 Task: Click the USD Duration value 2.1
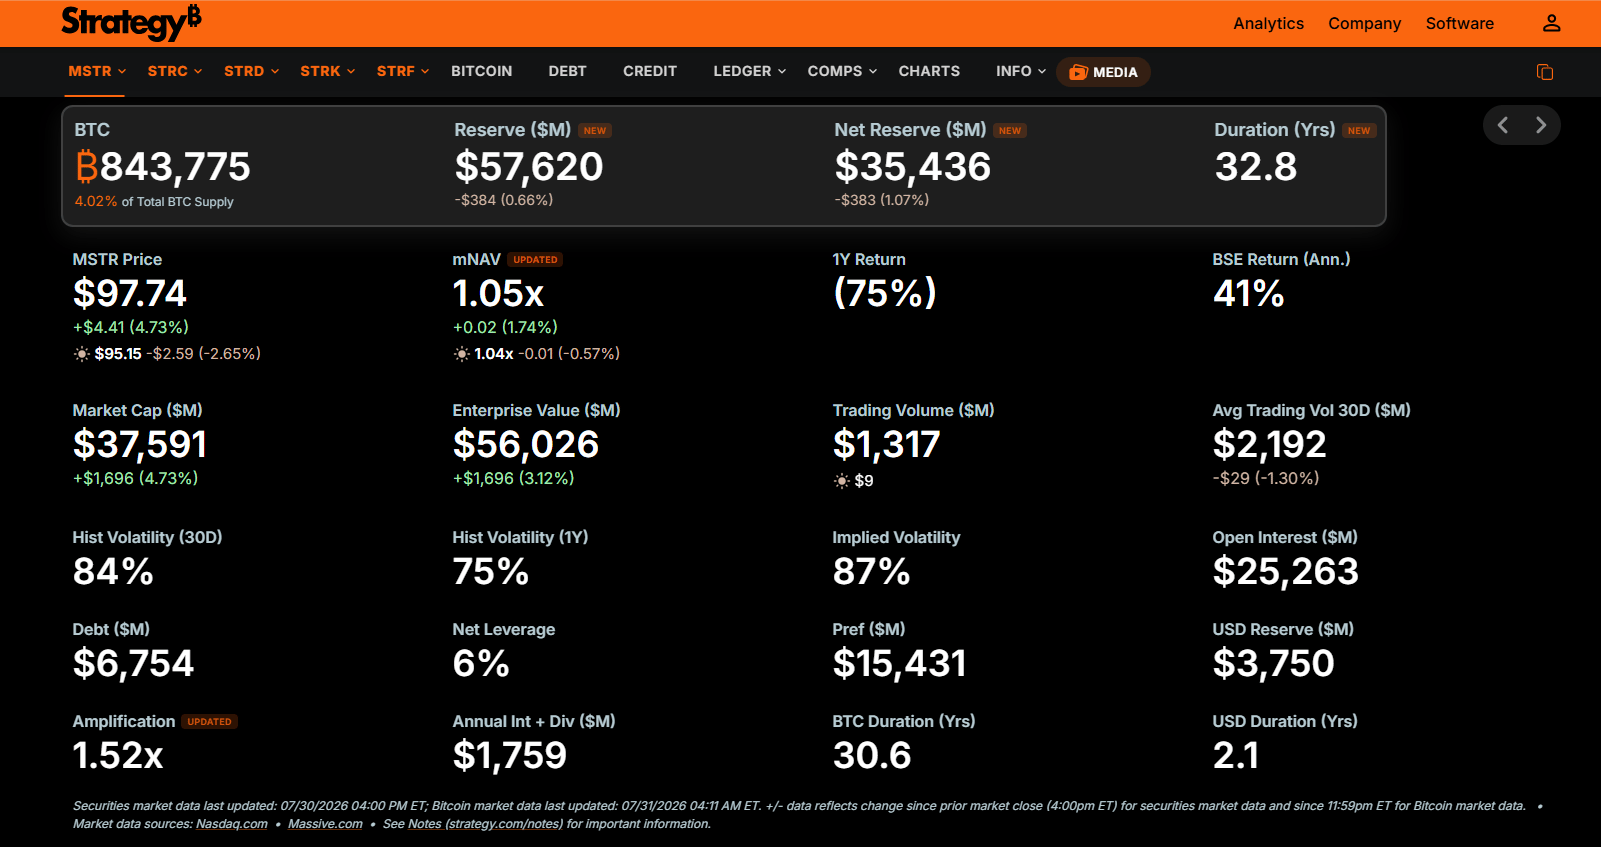point(1236,756)
